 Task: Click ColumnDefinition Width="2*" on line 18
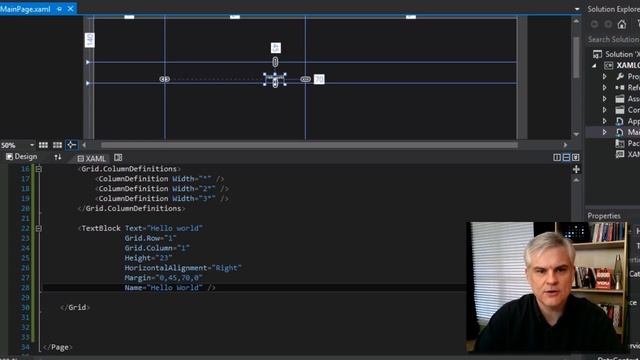pyautogui.click(x=162, y=189)
